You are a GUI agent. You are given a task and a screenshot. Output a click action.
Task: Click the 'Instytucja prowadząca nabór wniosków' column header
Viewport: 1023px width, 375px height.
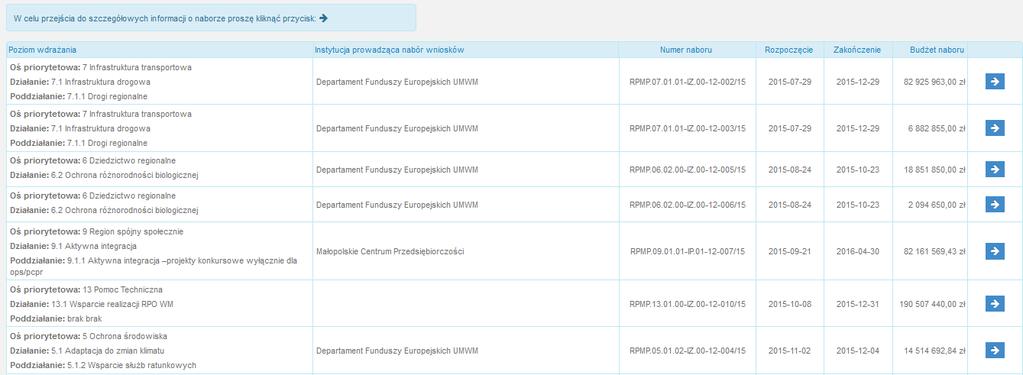pos(389,50)
